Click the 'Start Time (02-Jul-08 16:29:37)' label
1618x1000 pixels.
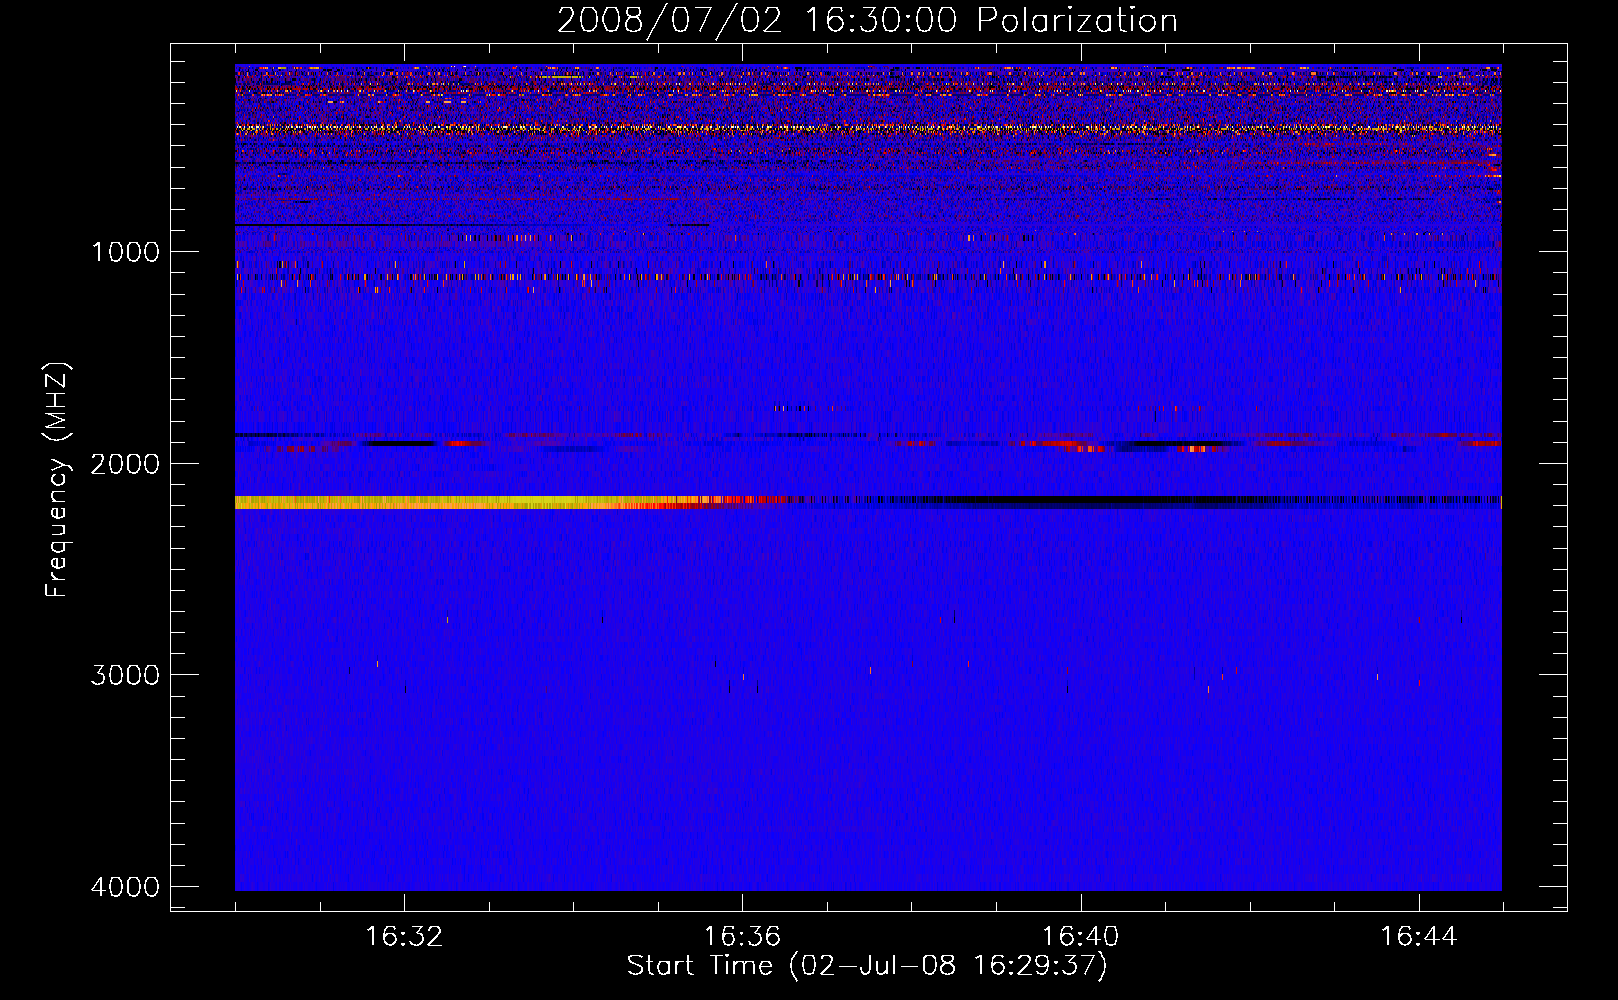867,966
